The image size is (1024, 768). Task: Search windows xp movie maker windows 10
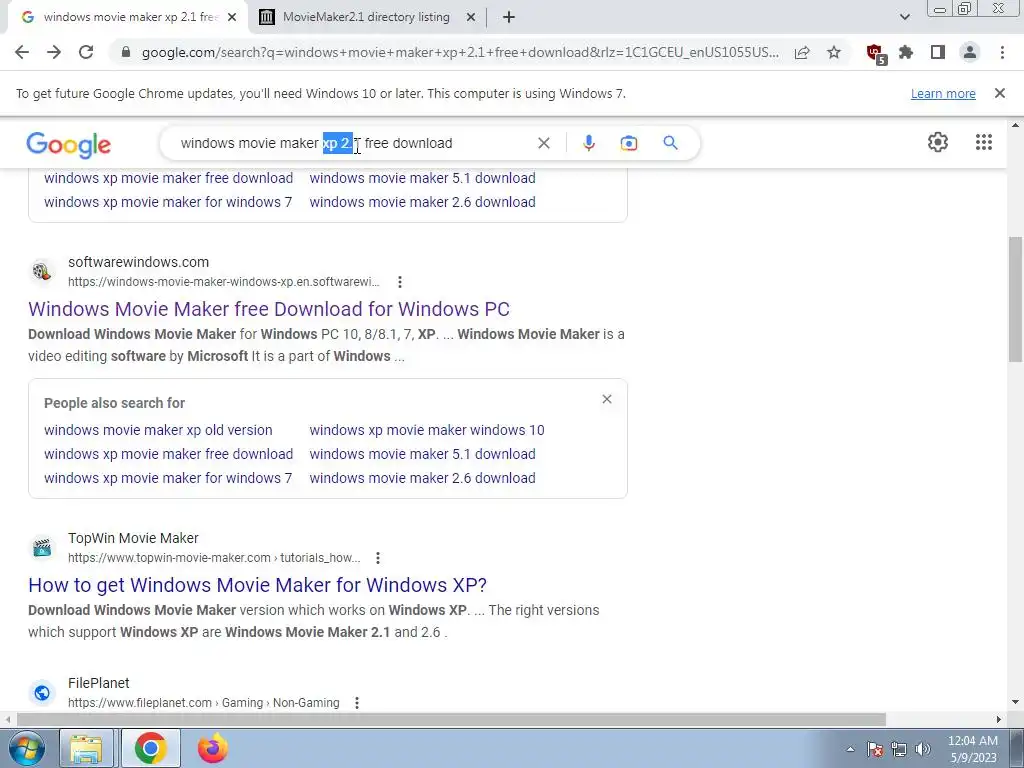[427, 430]
